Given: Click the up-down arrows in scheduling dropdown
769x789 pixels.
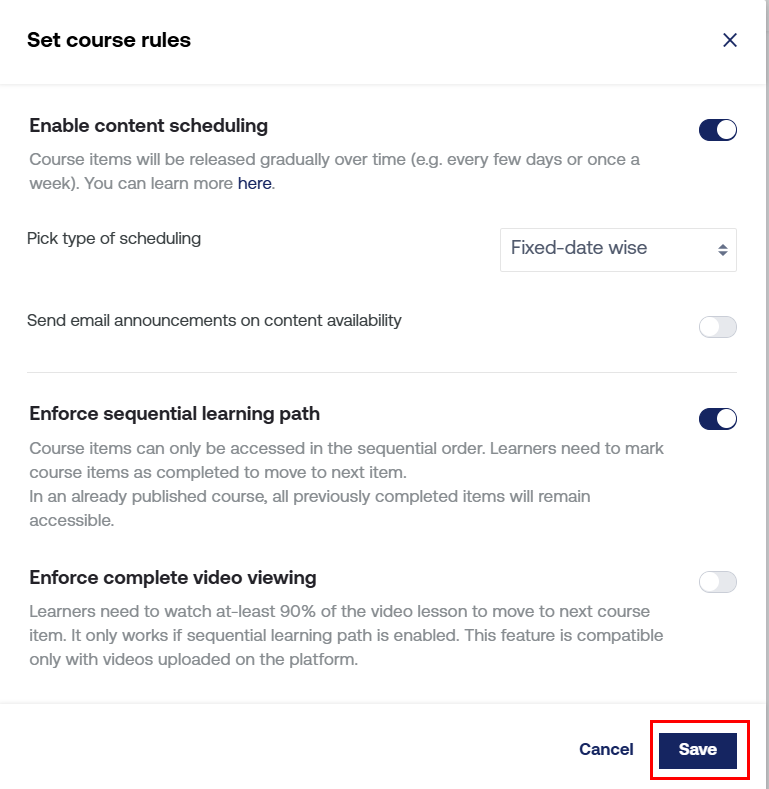Looking at the screenshot, I should (x=723, y=250).
